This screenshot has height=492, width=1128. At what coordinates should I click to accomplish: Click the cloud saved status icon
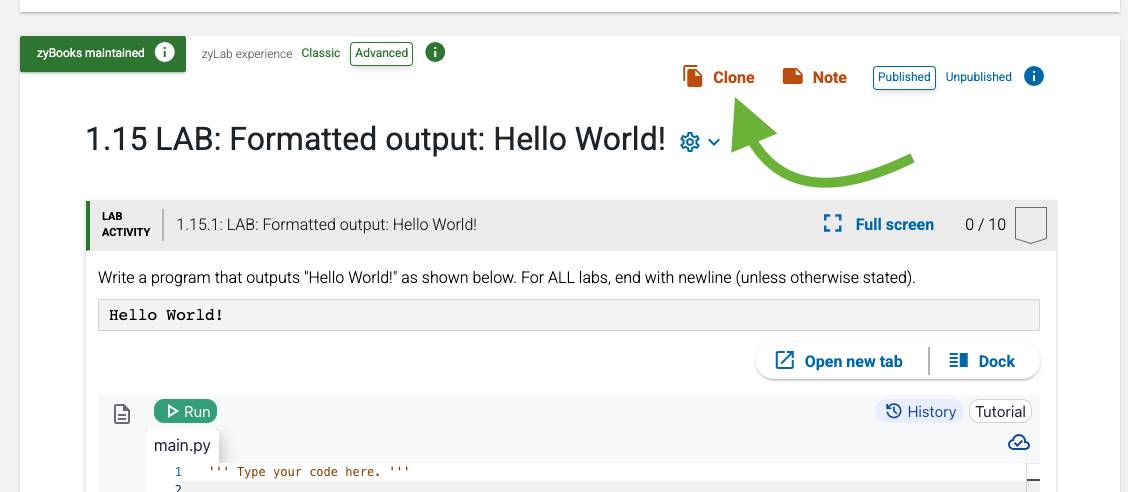pyautogui.click(x=1019, y=442)
